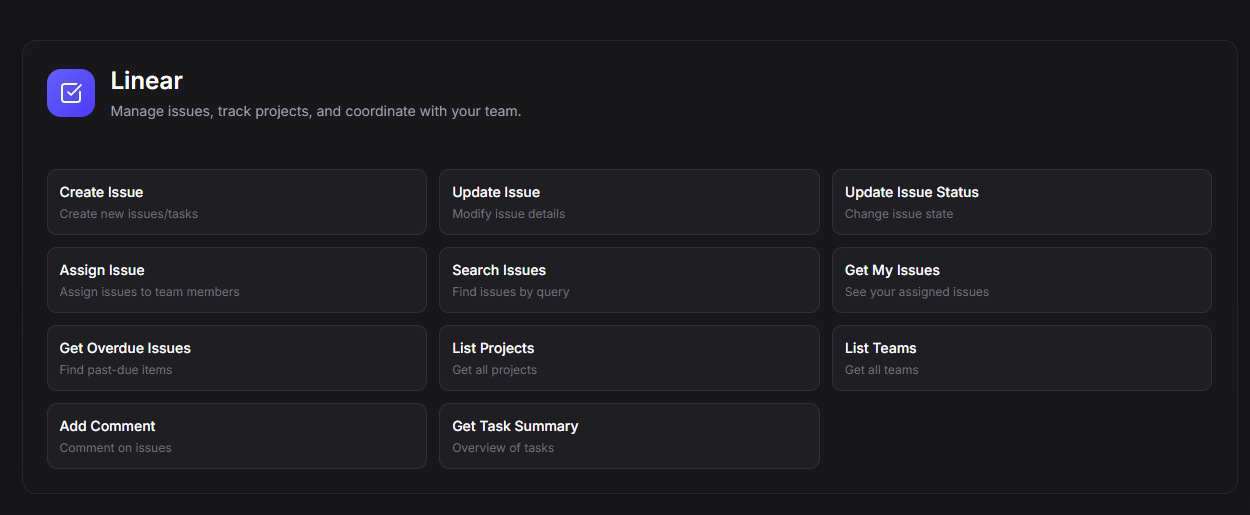Click the Linear heading title
The width and height of the screenshot is (1250, 515).
147,80
